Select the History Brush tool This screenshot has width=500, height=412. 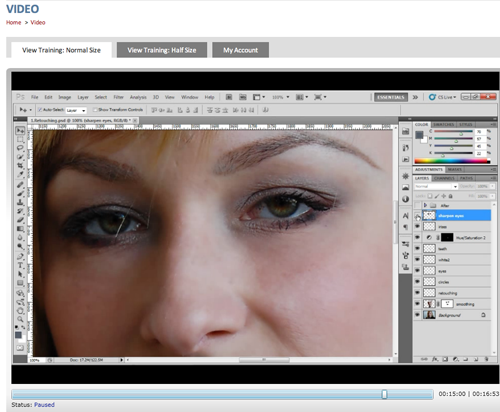tap(20, 211)
